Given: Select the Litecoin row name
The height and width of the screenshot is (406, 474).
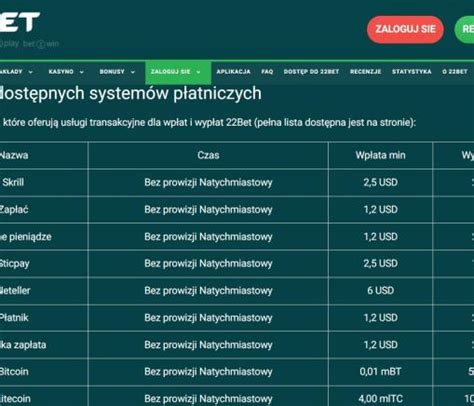Looking at the screenshot, I should 15,399.
